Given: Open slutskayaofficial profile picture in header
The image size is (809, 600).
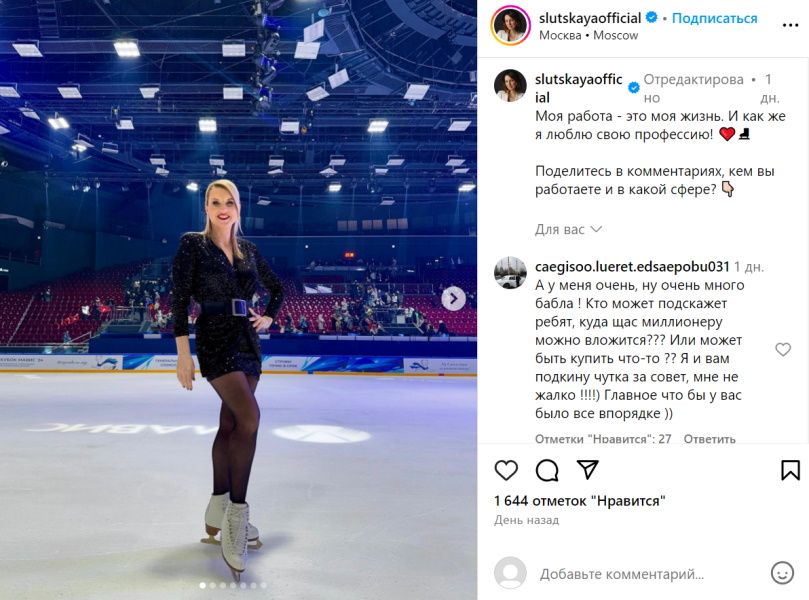Looking at the screenshot, I should [x=511, y=25].
